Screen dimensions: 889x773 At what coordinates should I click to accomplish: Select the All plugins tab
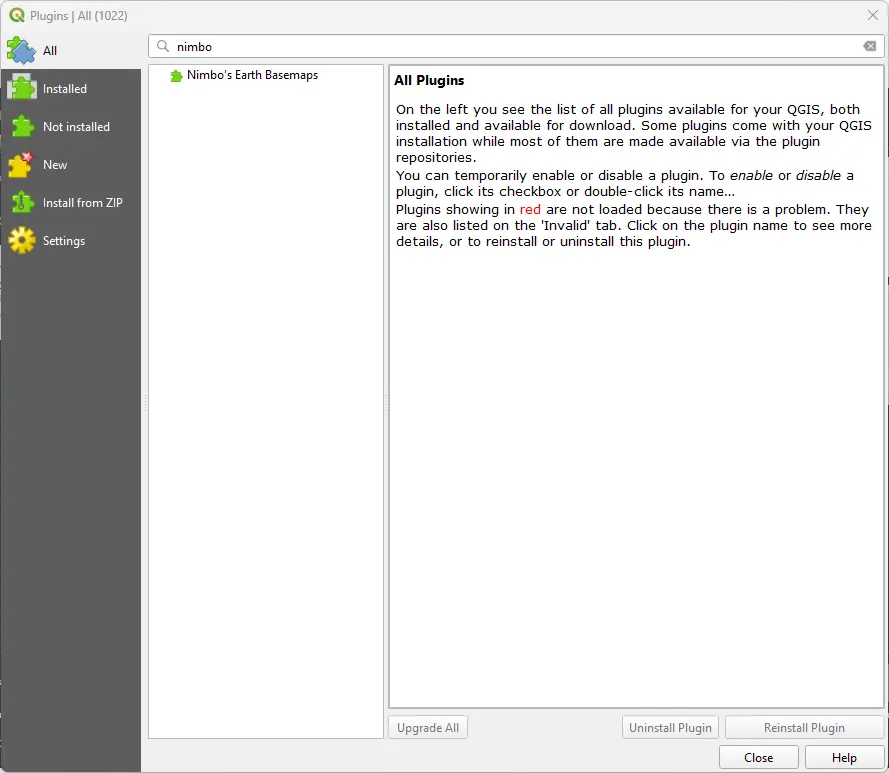pos(71,50)
